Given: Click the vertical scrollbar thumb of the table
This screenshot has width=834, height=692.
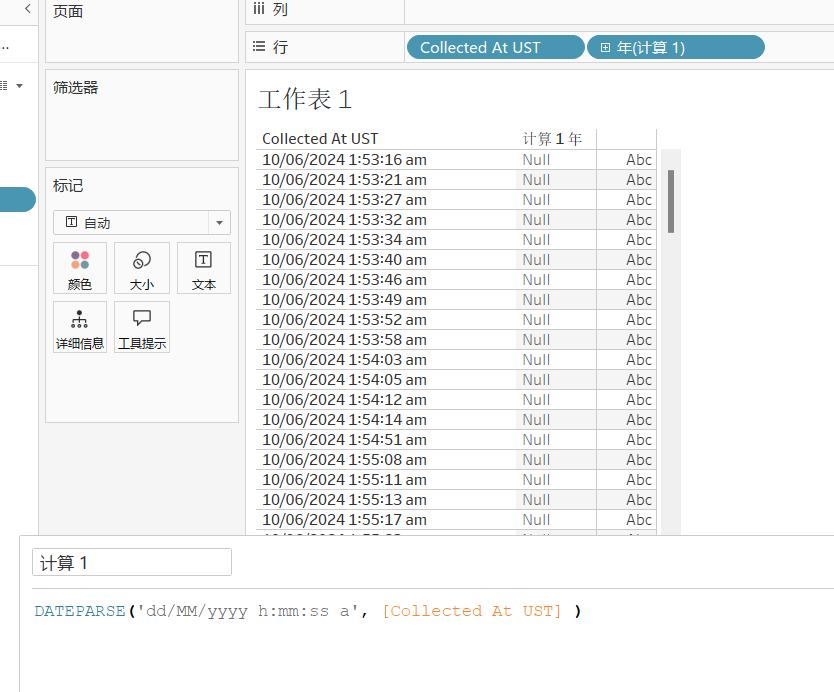Looking at the screenshot, I should [671, 201].
